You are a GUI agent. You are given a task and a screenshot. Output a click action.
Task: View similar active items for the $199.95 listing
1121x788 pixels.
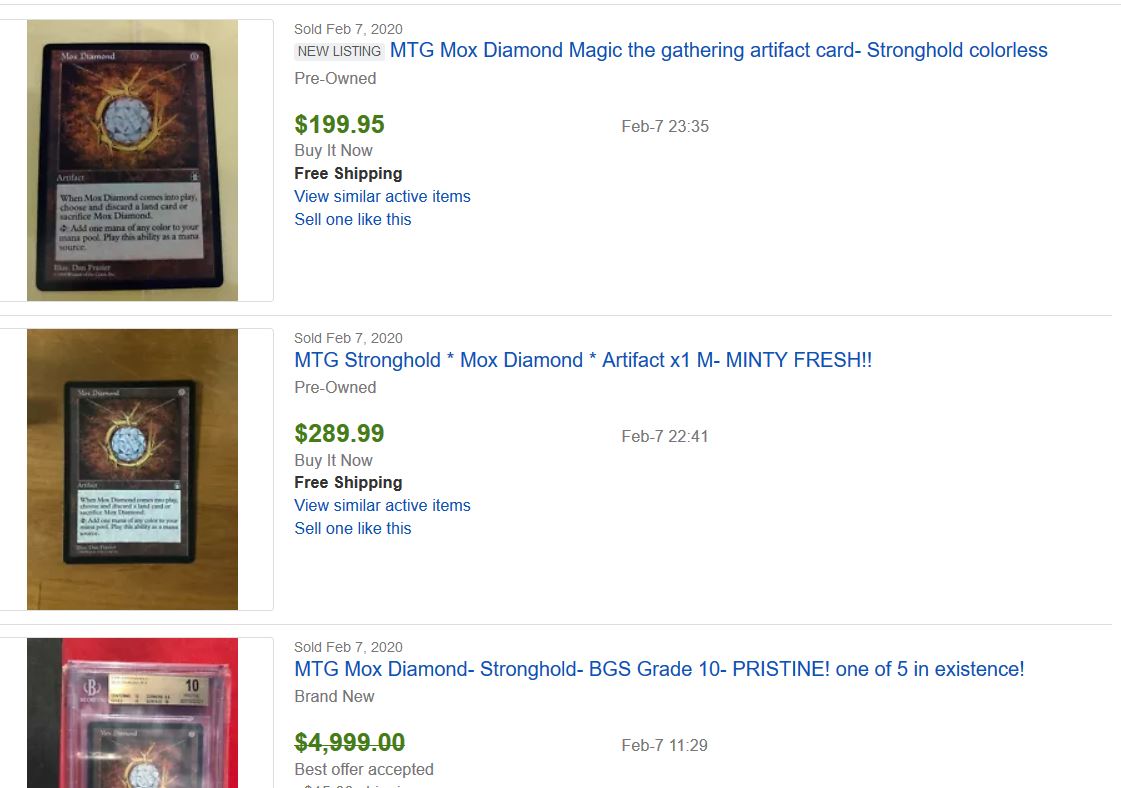382,196
